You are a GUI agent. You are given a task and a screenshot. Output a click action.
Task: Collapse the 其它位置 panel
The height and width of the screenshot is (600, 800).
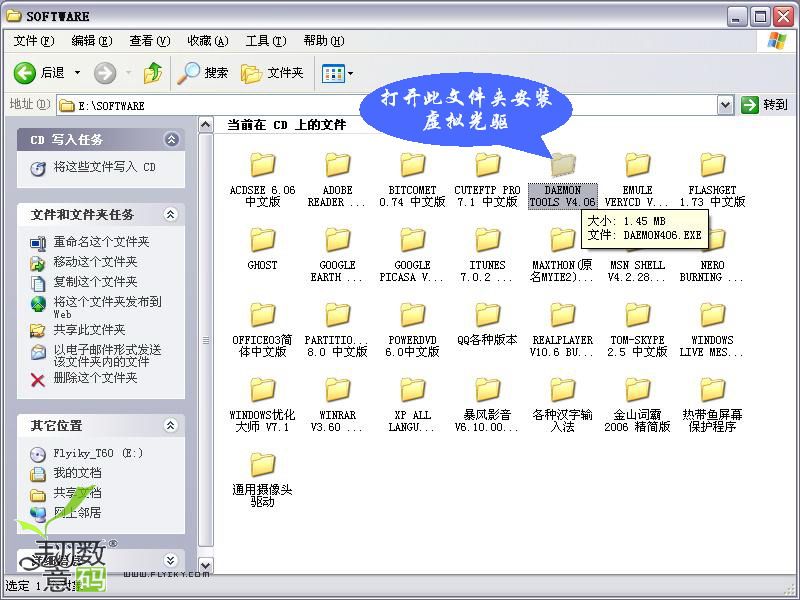(170, 425)
